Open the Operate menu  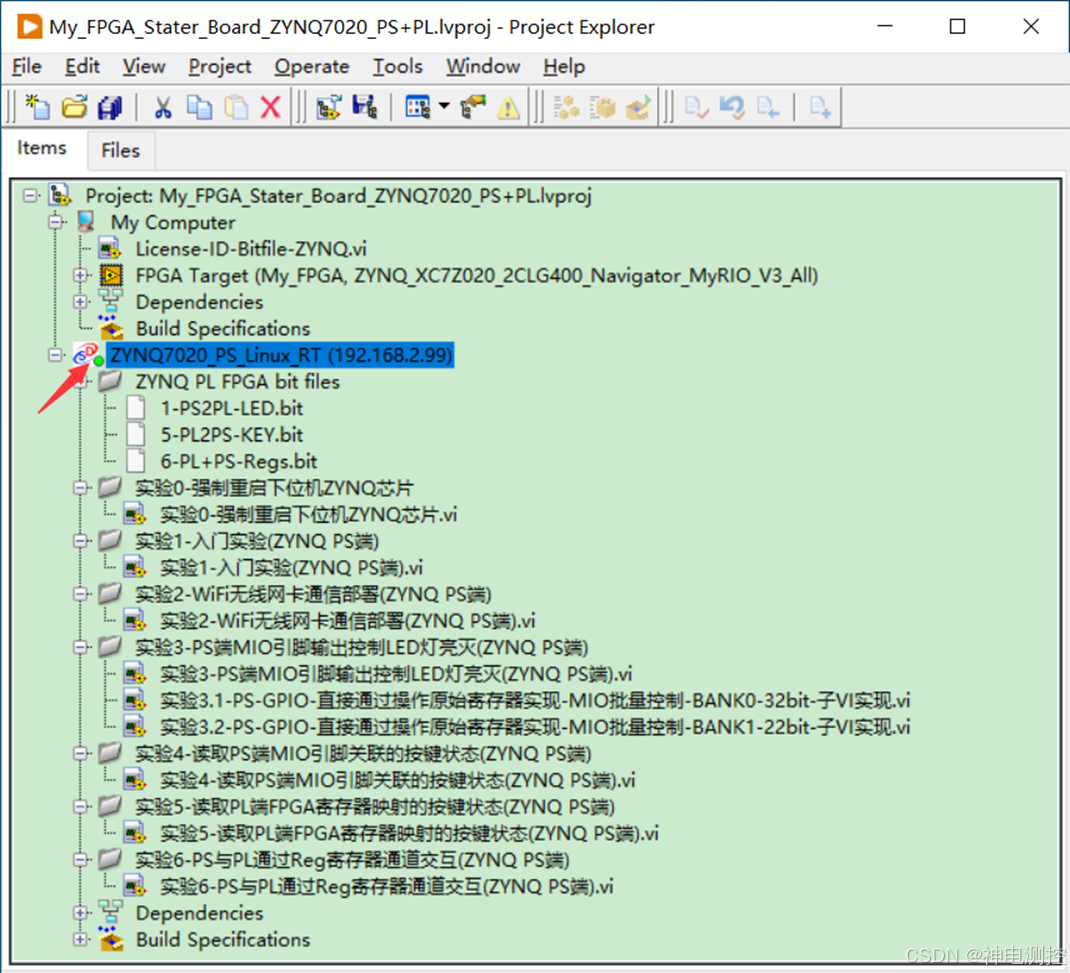point(312,66)
